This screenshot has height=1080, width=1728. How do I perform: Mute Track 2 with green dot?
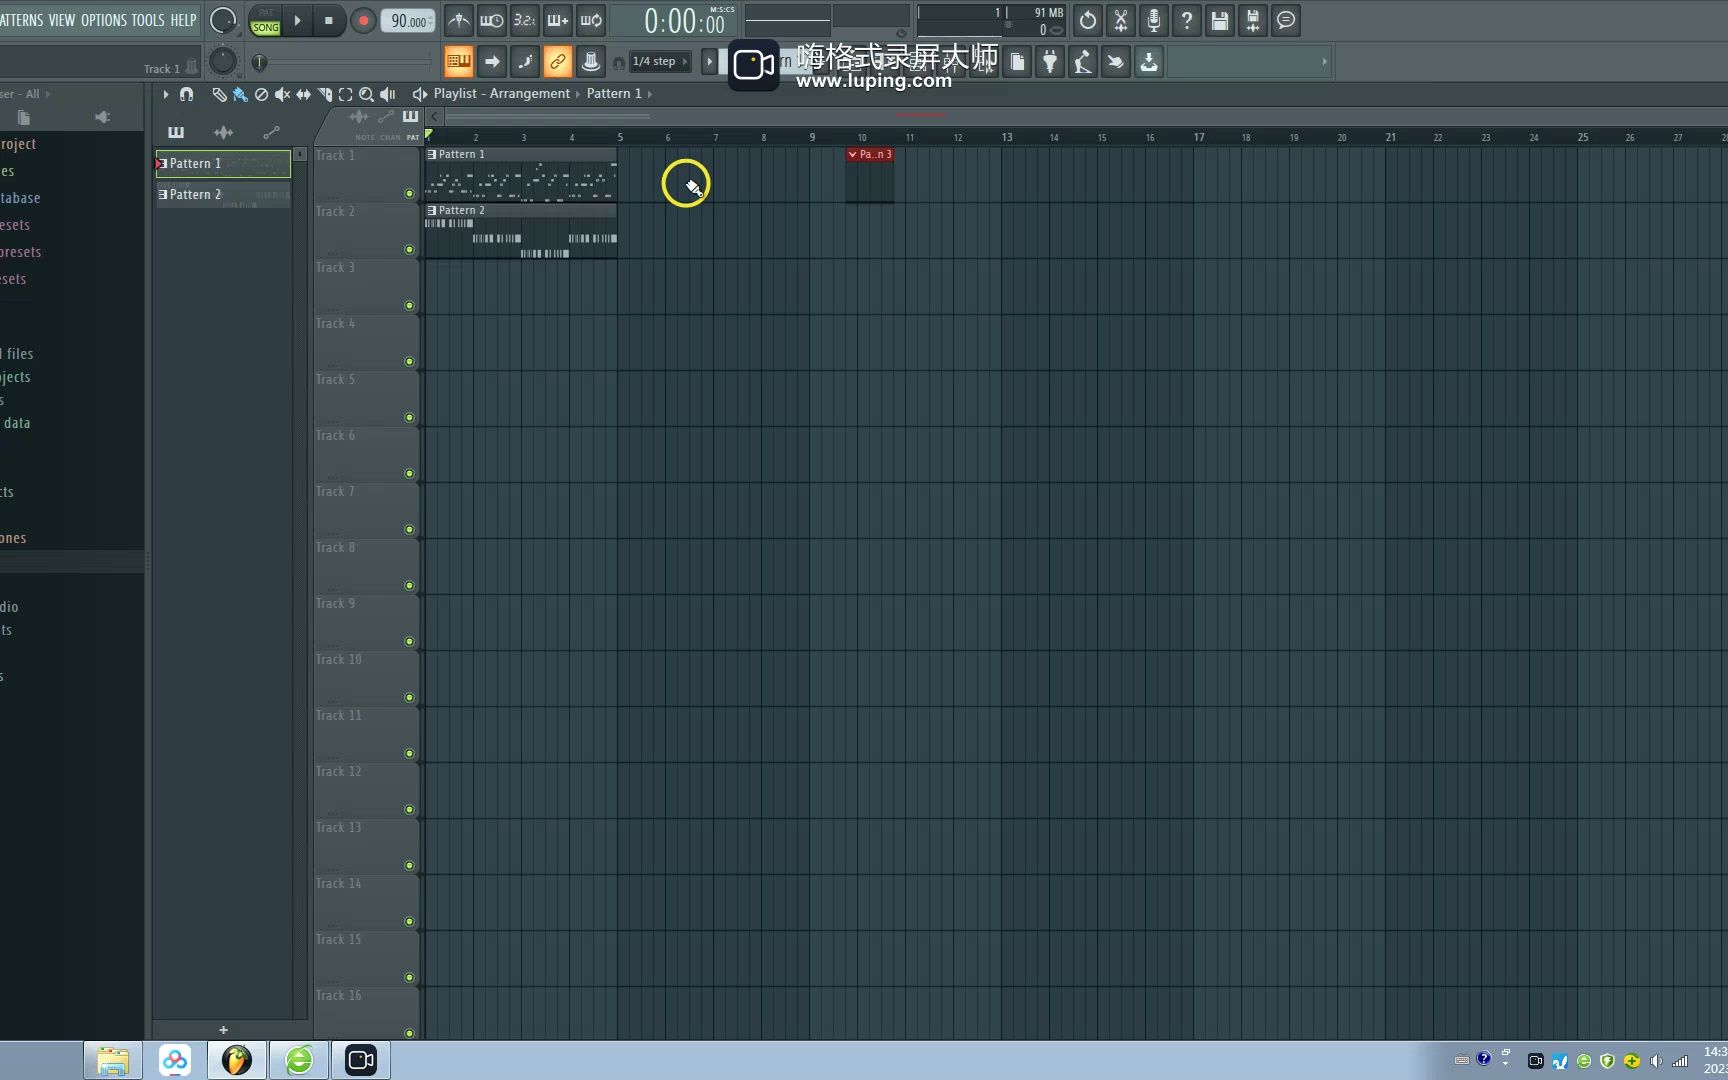(x=409, y=250)
